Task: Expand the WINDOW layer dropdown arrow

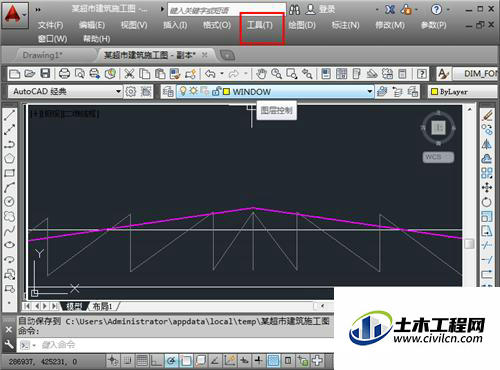Action: [369, 91]
